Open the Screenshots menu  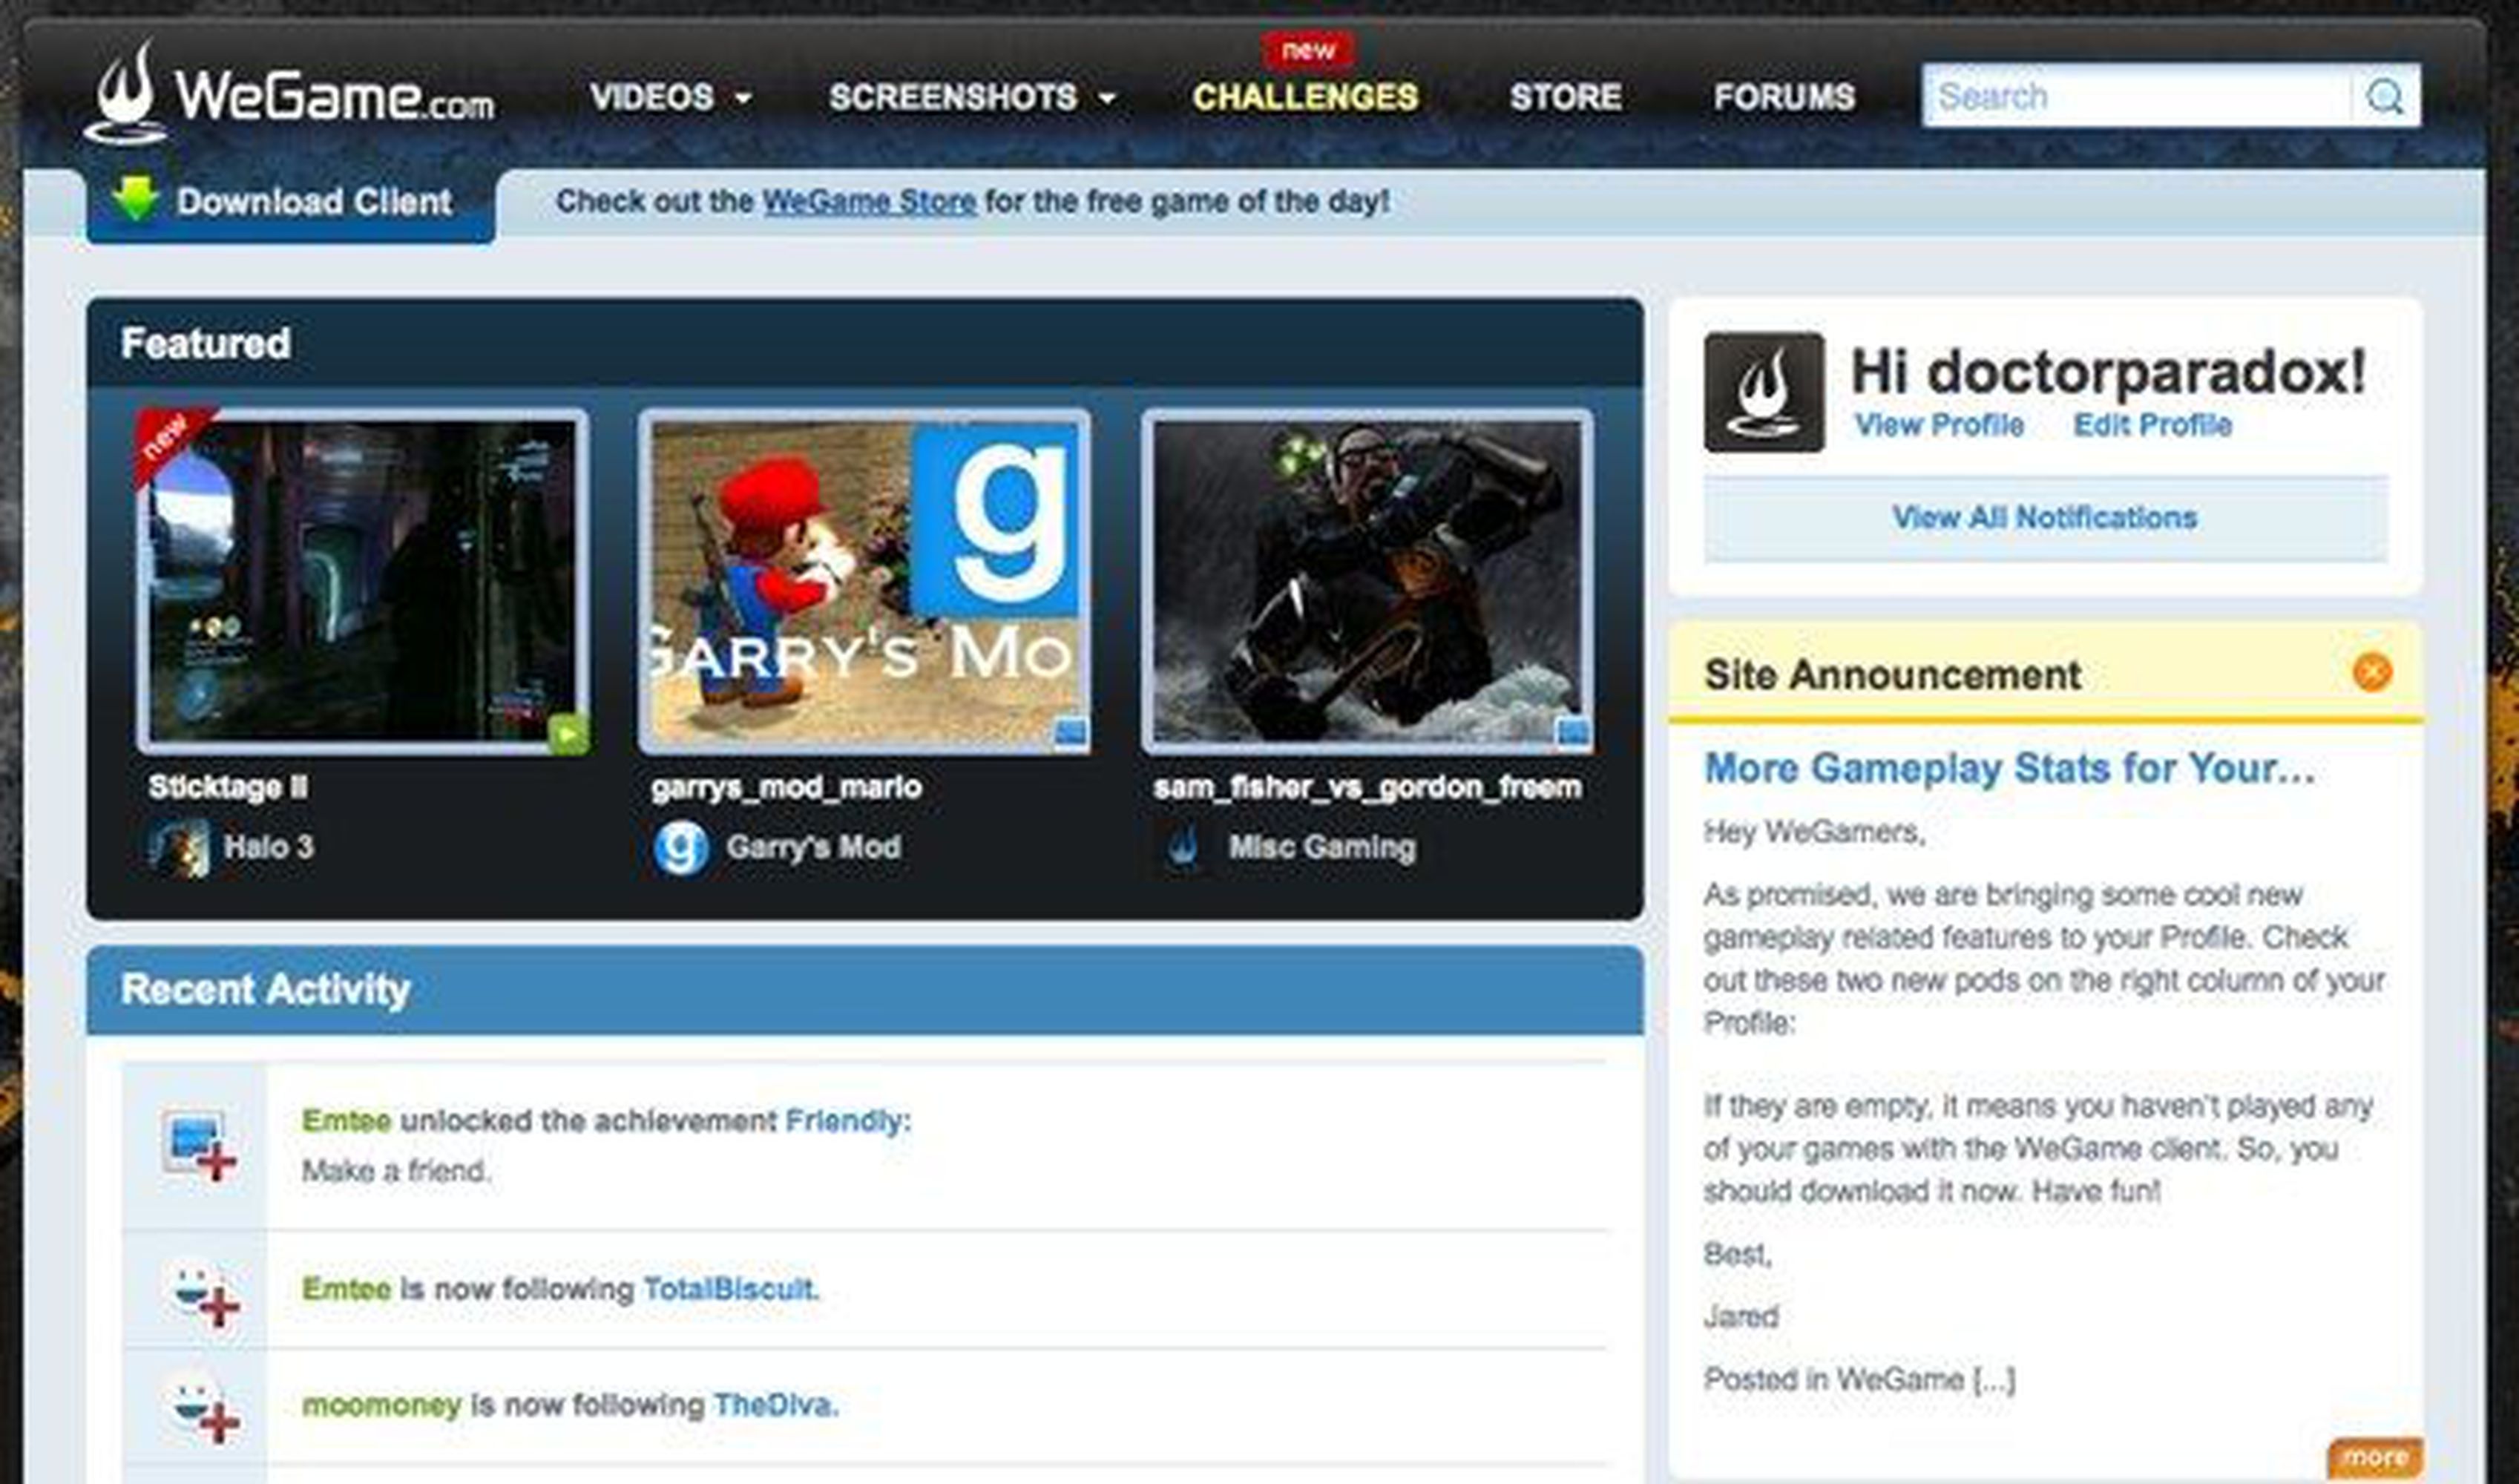(953, 97)
